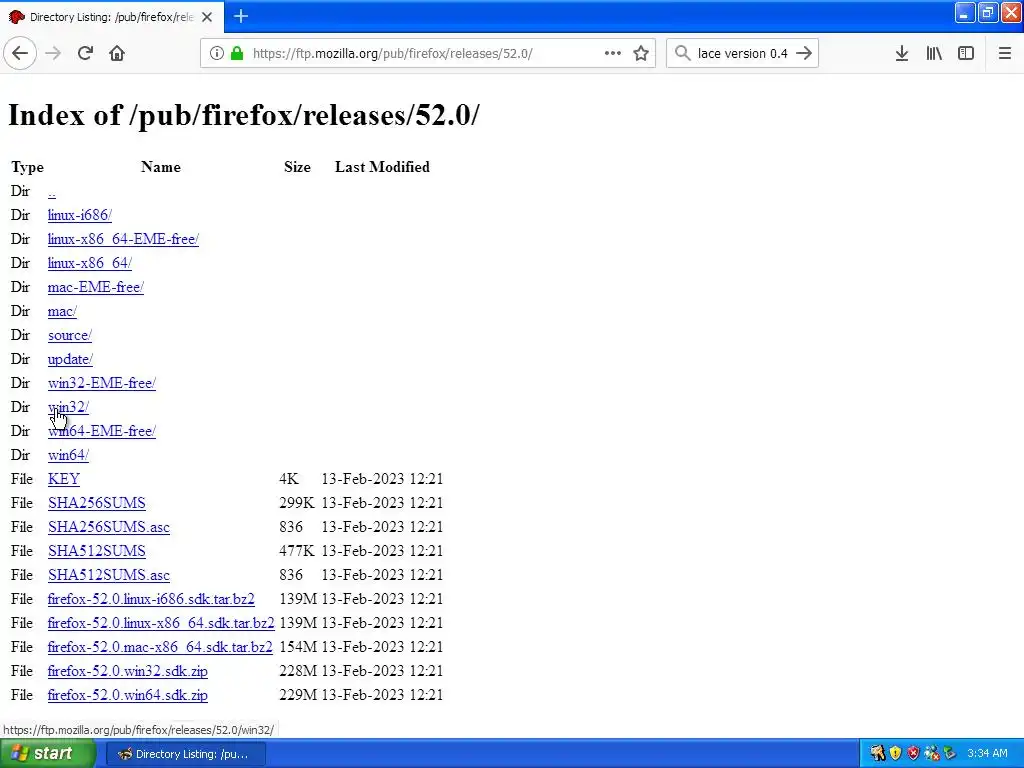This screenshot has width=1024, height=768.
Task: Open the Windows Start menu
Action: tap(46, 754)
